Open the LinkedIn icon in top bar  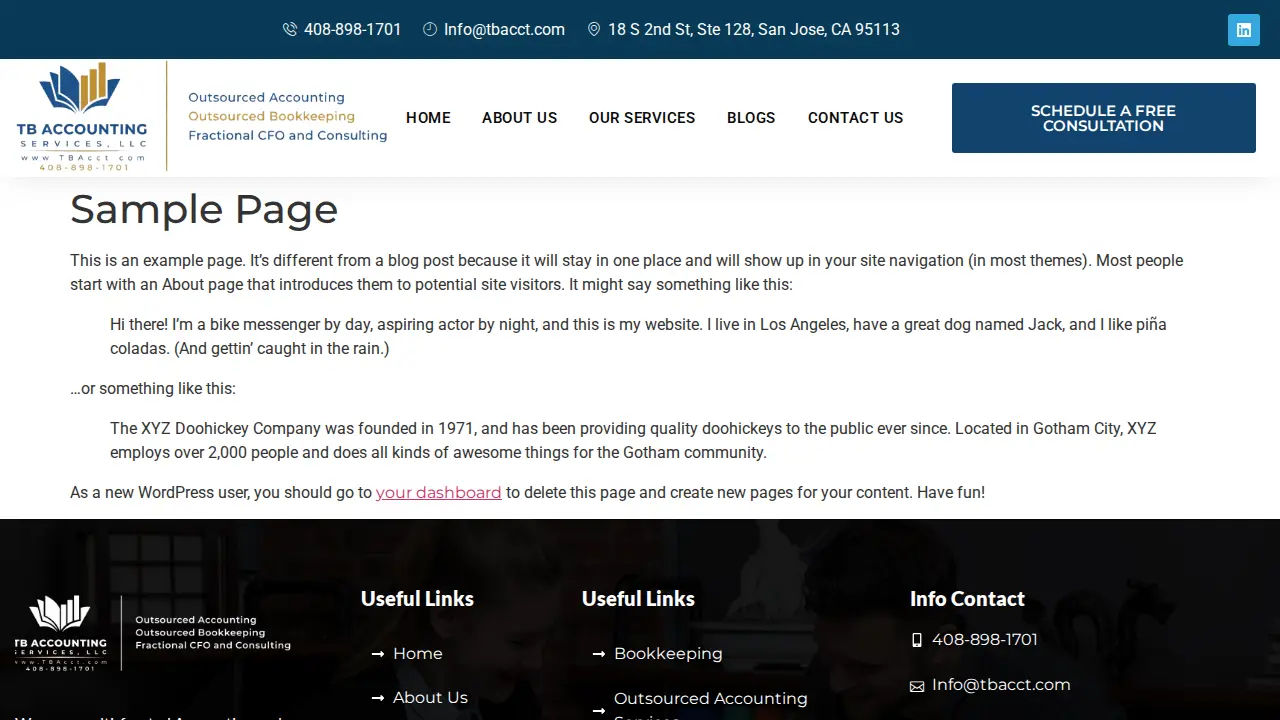pyautogui.click(x=1243, y=30)
